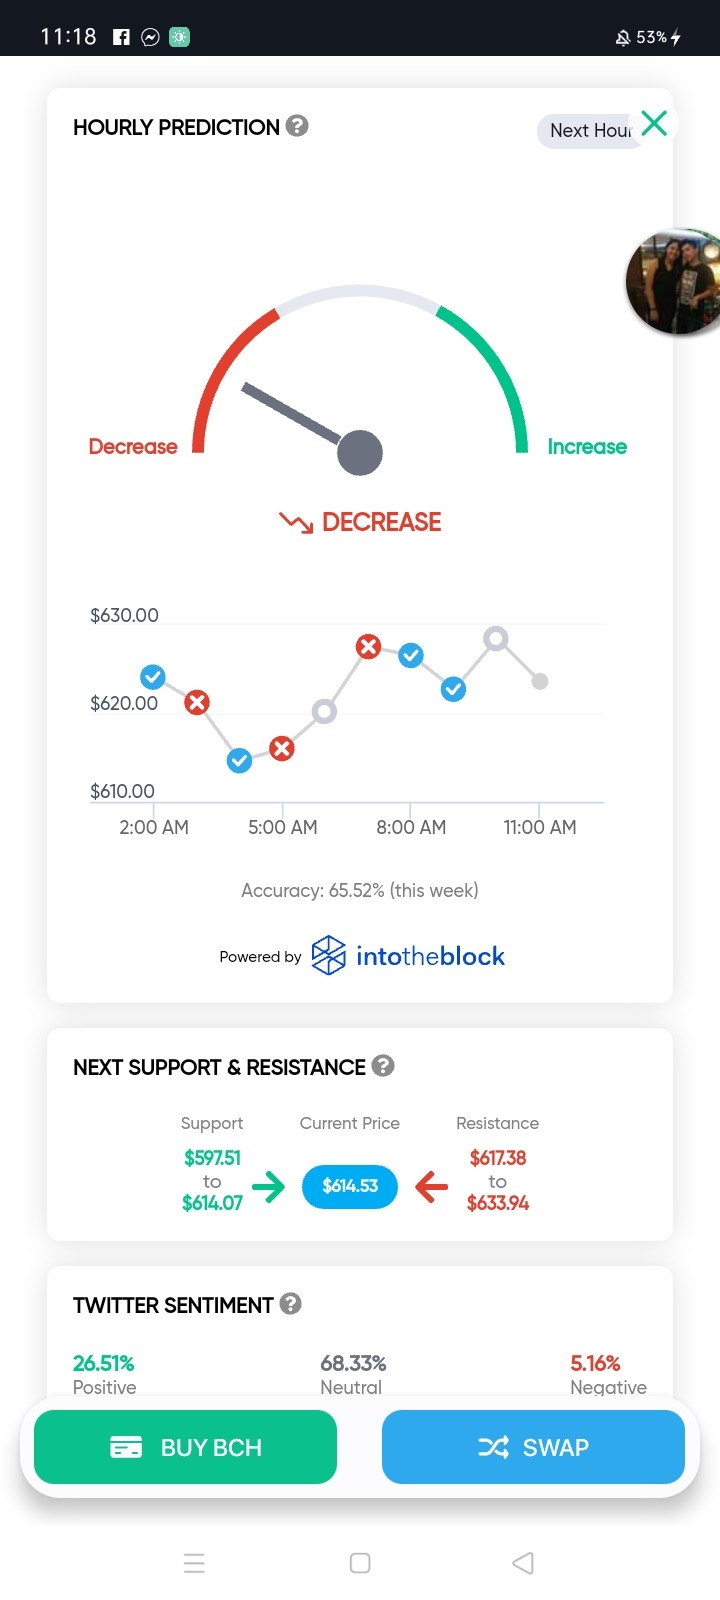720x1600 pixels.
Task: Tap hollow gray circle point near 11:00 AM
Action: click(x=496, y=638)
